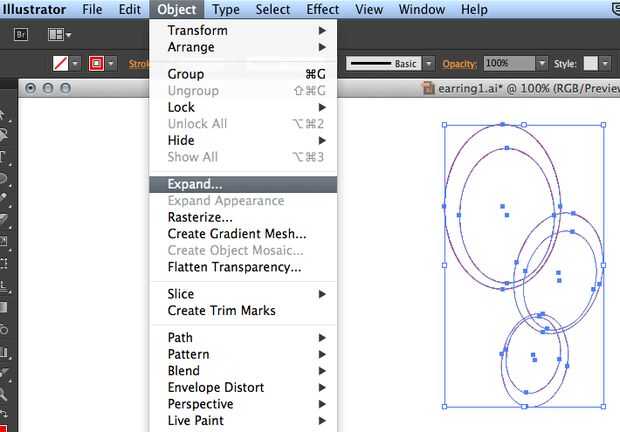This screenshot has width=620, height=432.
Task: Expand the Blend submenu
Action: 243,371
